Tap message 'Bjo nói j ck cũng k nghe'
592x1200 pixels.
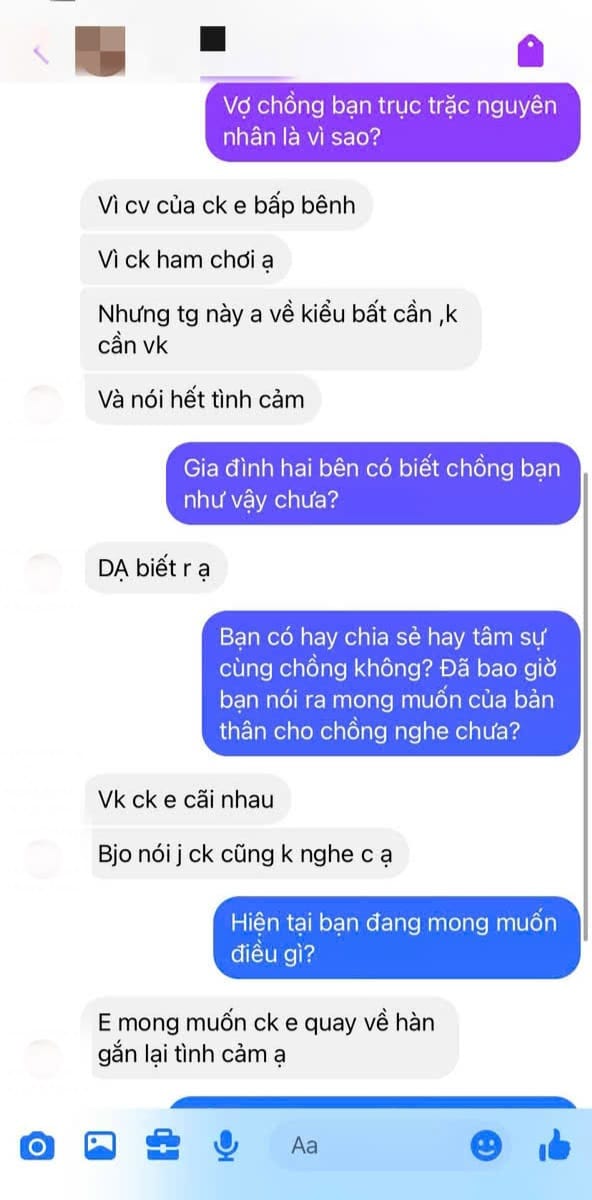coord(250,854)
